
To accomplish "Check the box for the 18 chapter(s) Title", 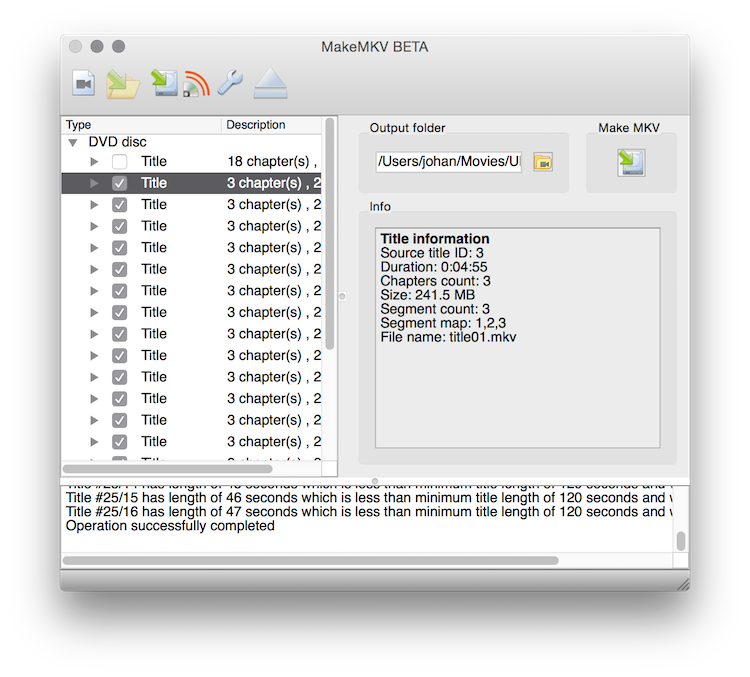I will tap(119, 162).
